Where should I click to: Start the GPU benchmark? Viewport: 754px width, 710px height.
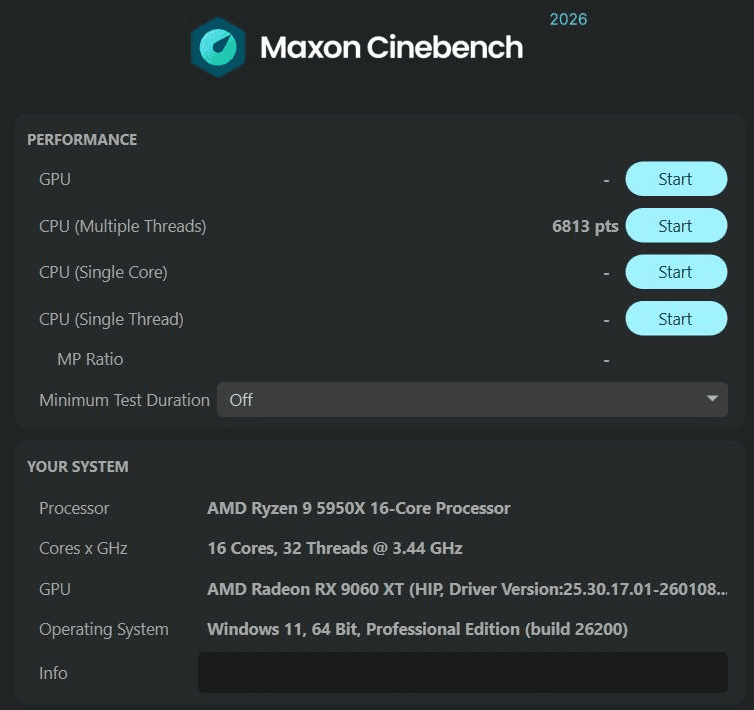(675, 179)
